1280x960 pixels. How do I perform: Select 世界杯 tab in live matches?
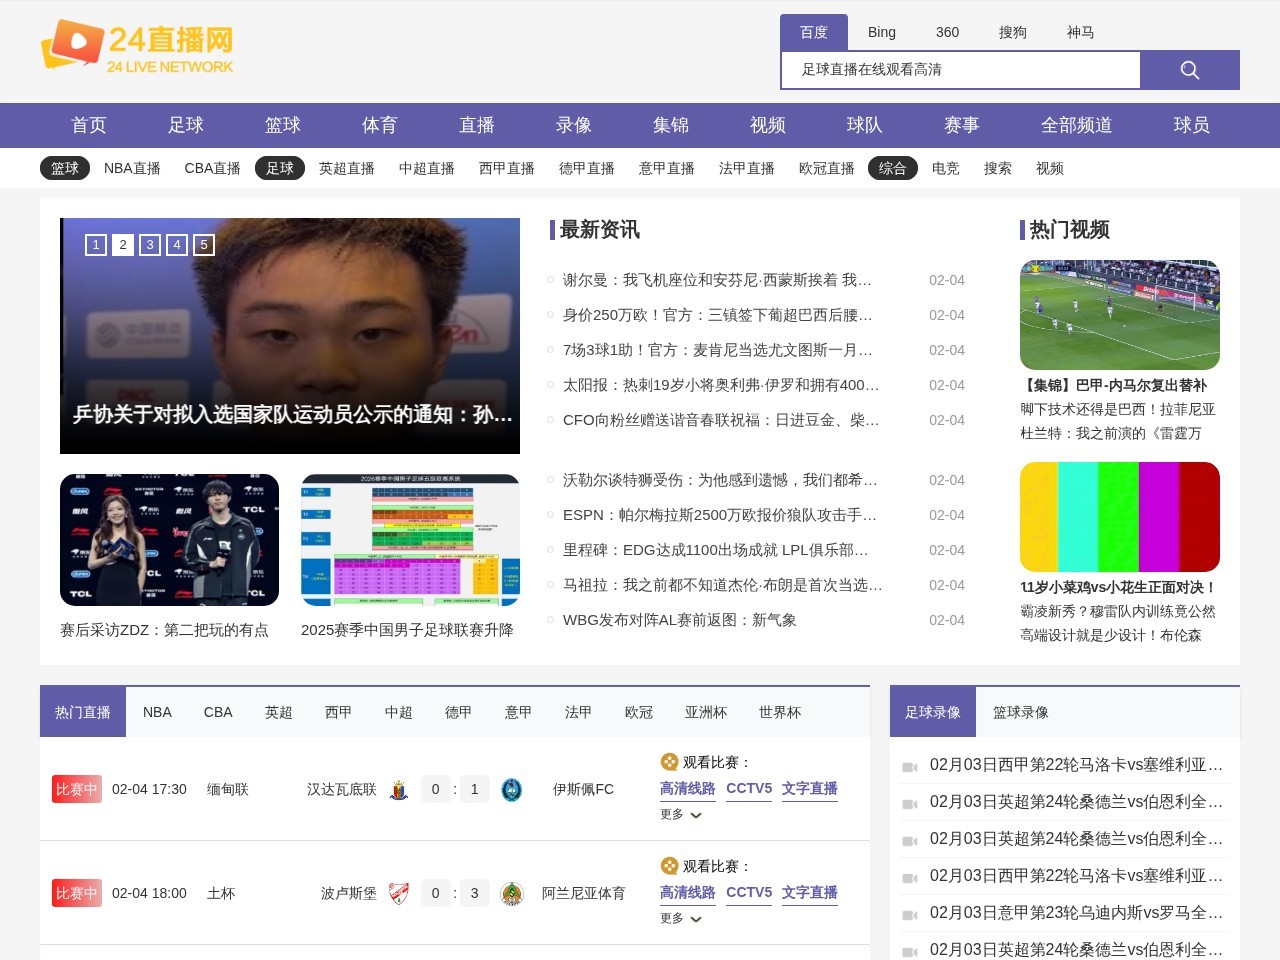(x=780, y=712)
